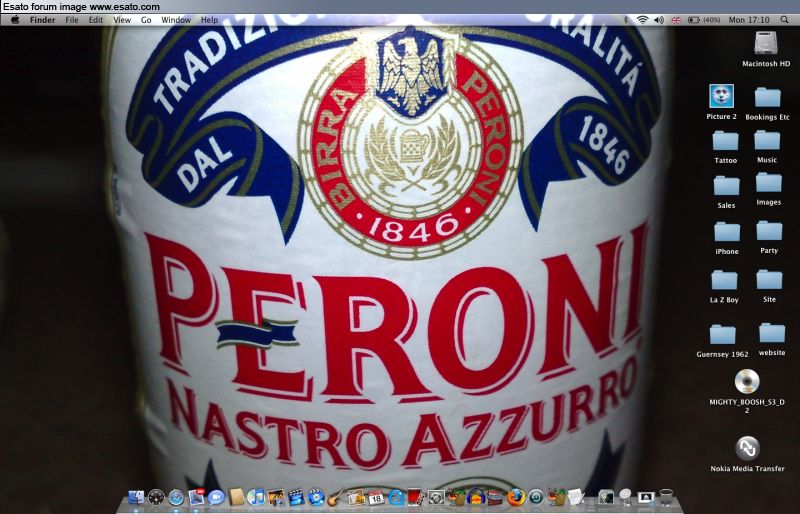Image resolution: width=800 pixels, height=514 pixels.
Task: Open the Finder menu in menu bar
Action: (42, 20)
